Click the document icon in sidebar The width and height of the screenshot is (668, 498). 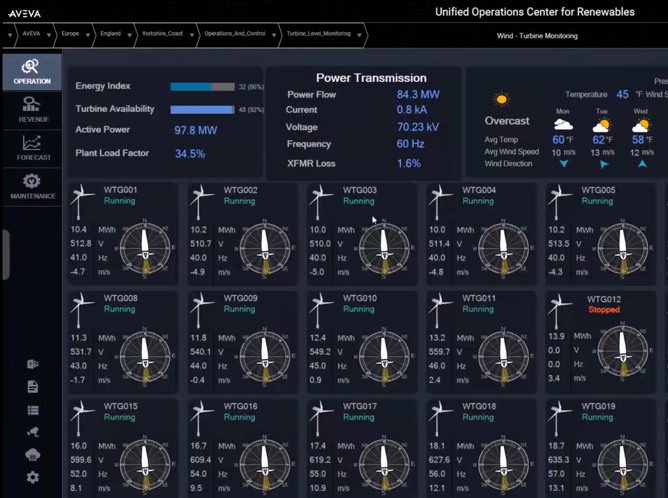pyautogui.click(x=32, y=387)
